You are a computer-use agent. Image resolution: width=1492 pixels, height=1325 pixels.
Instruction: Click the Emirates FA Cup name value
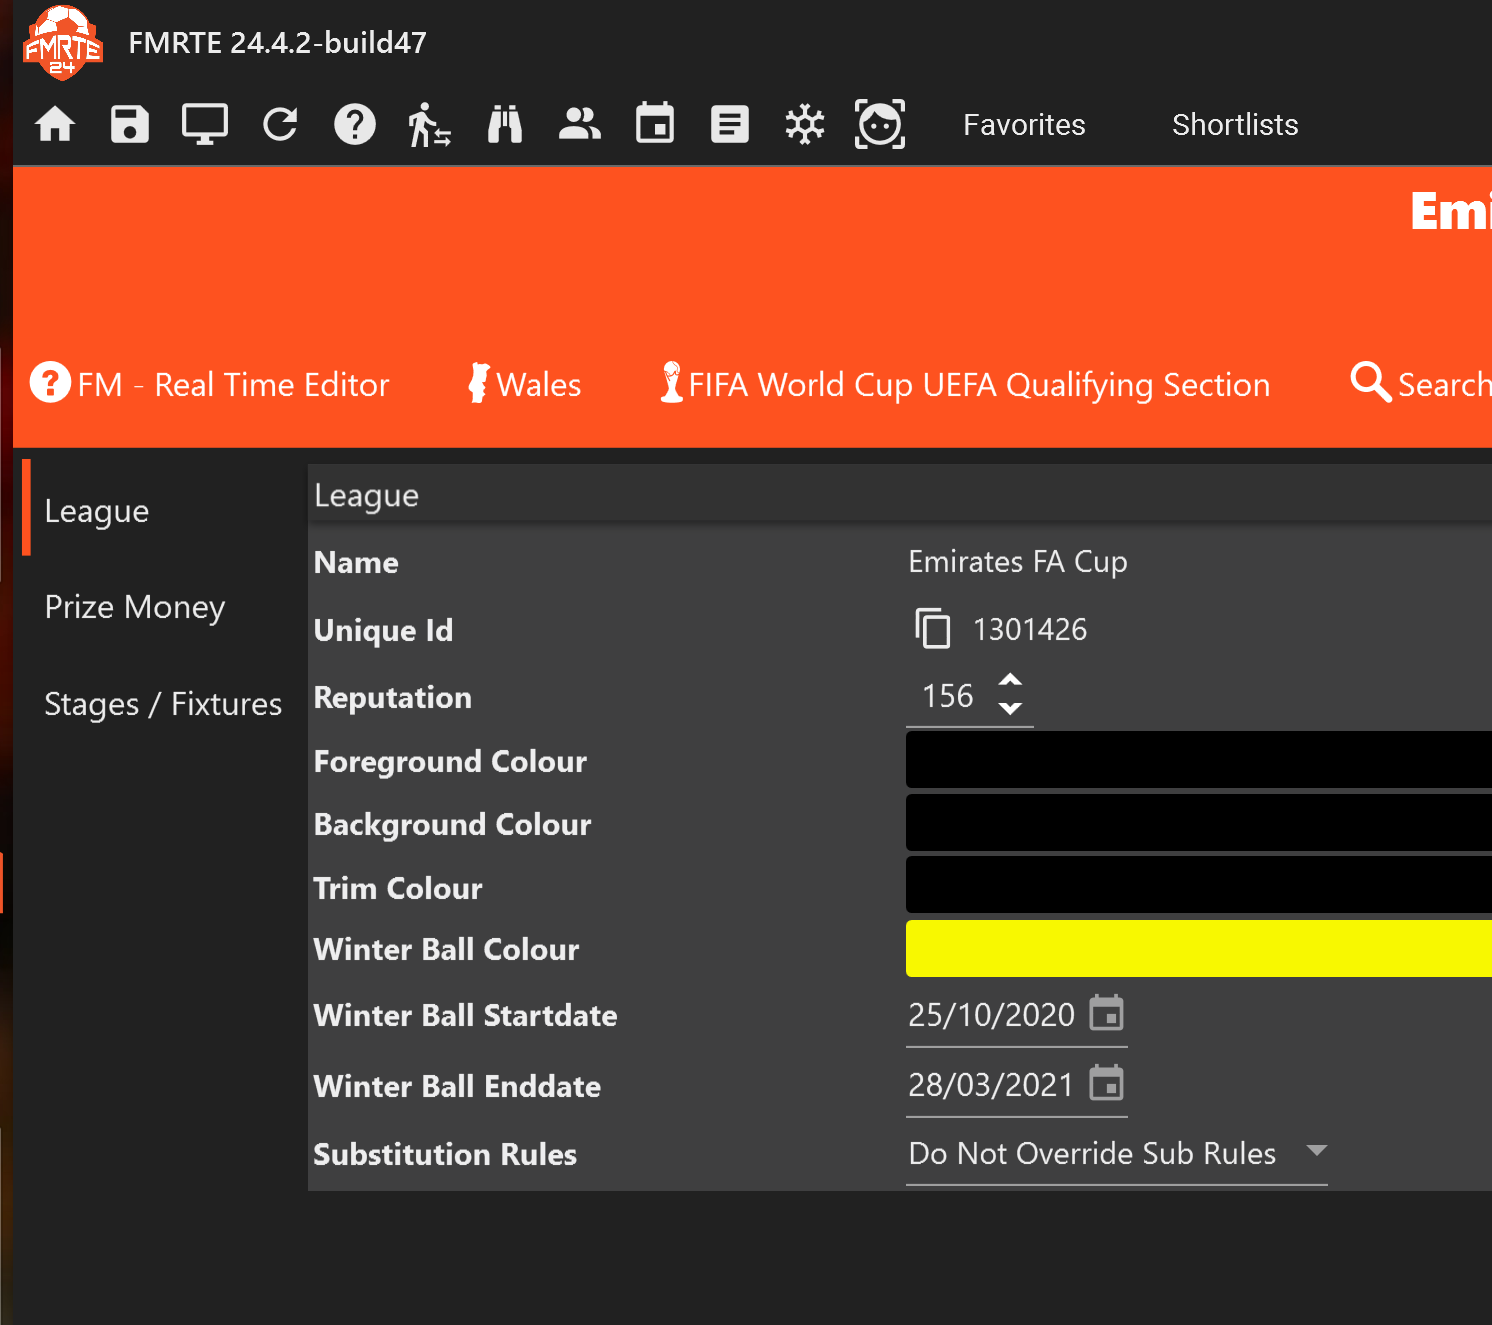(x=1018, y=562)
